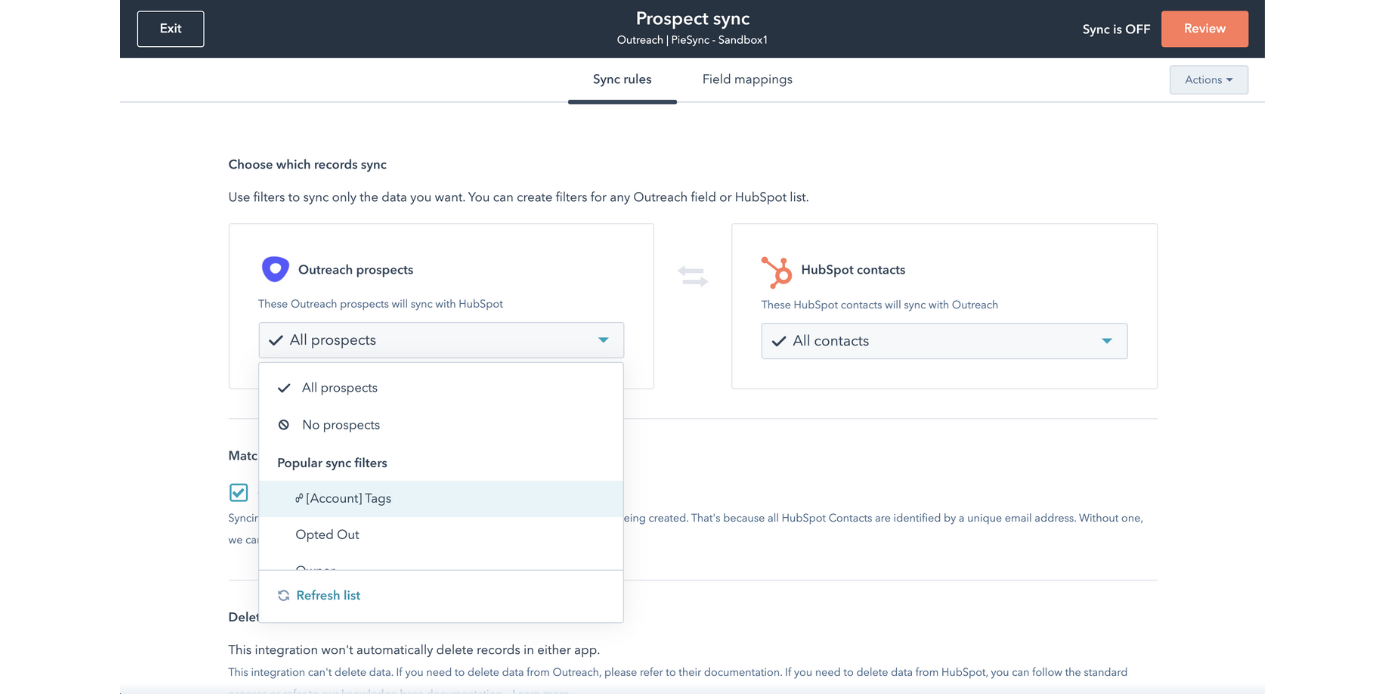Click the checkmark icon next to All prospects option
Image resolution: width=1376 pixels, height=700 pixels.
tap(284, 387)
